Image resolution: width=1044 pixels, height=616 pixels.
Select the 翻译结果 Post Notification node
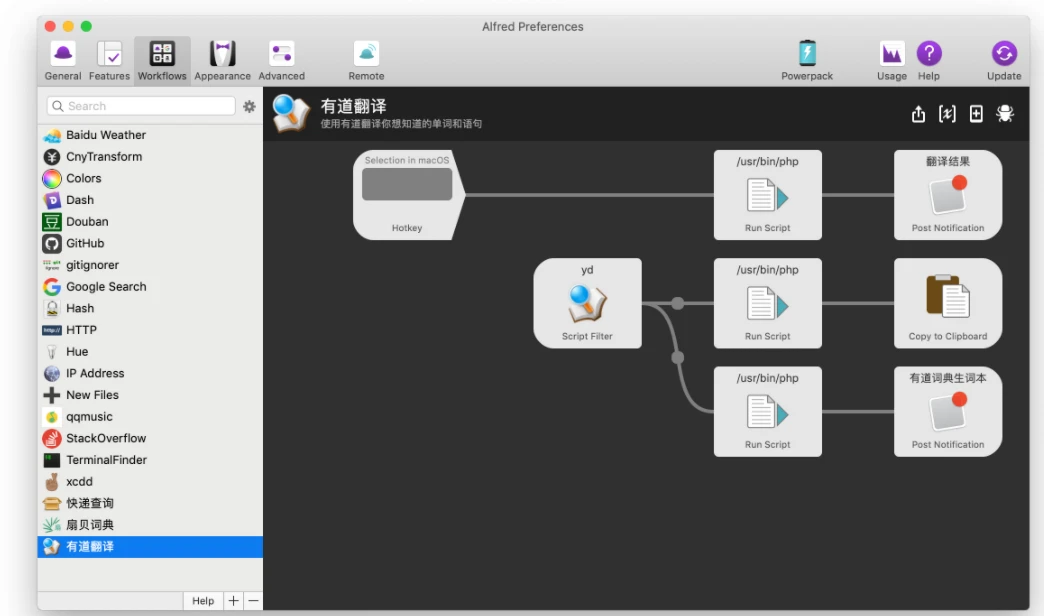948,195
